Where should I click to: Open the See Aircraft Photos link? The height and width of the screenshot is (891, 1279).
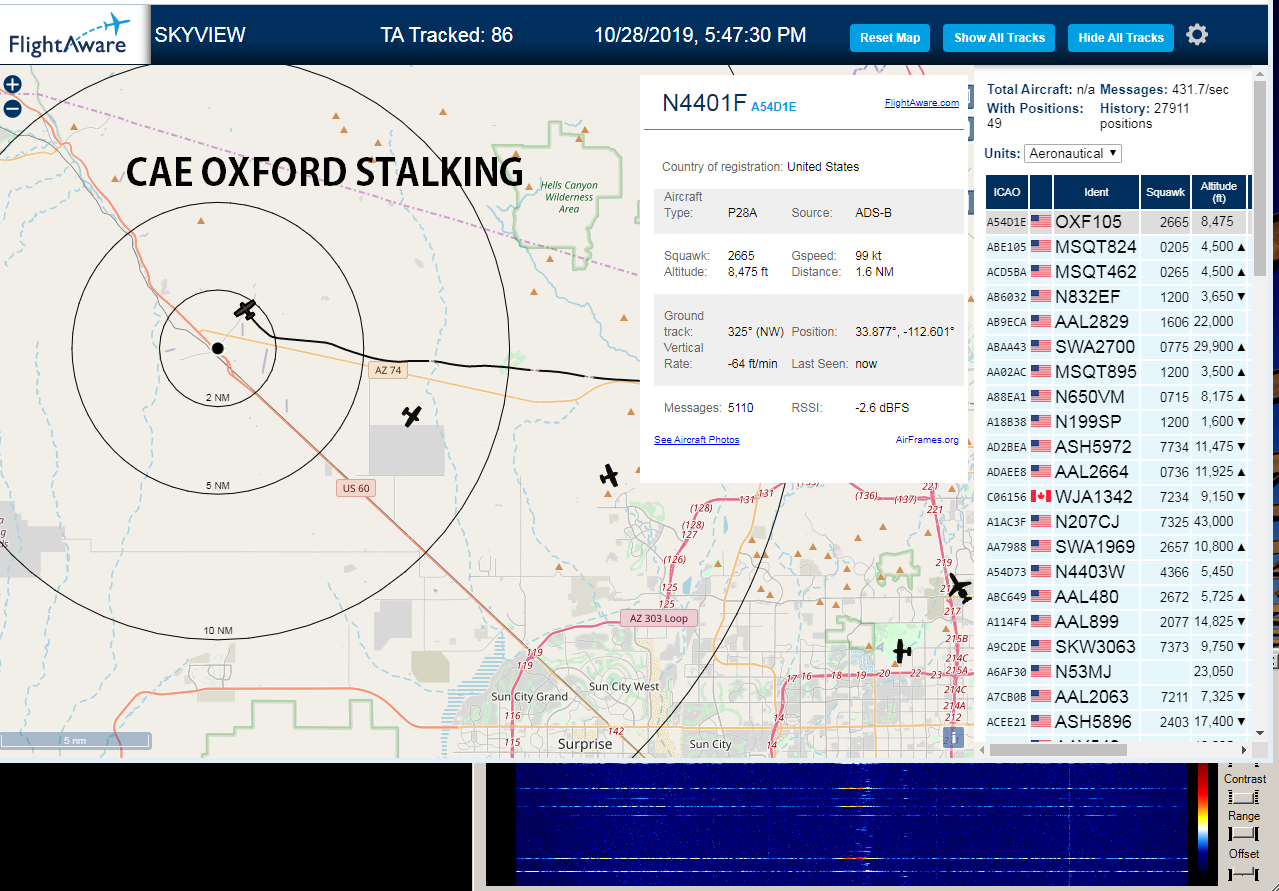pyautogui.click(x=697, y=440)
